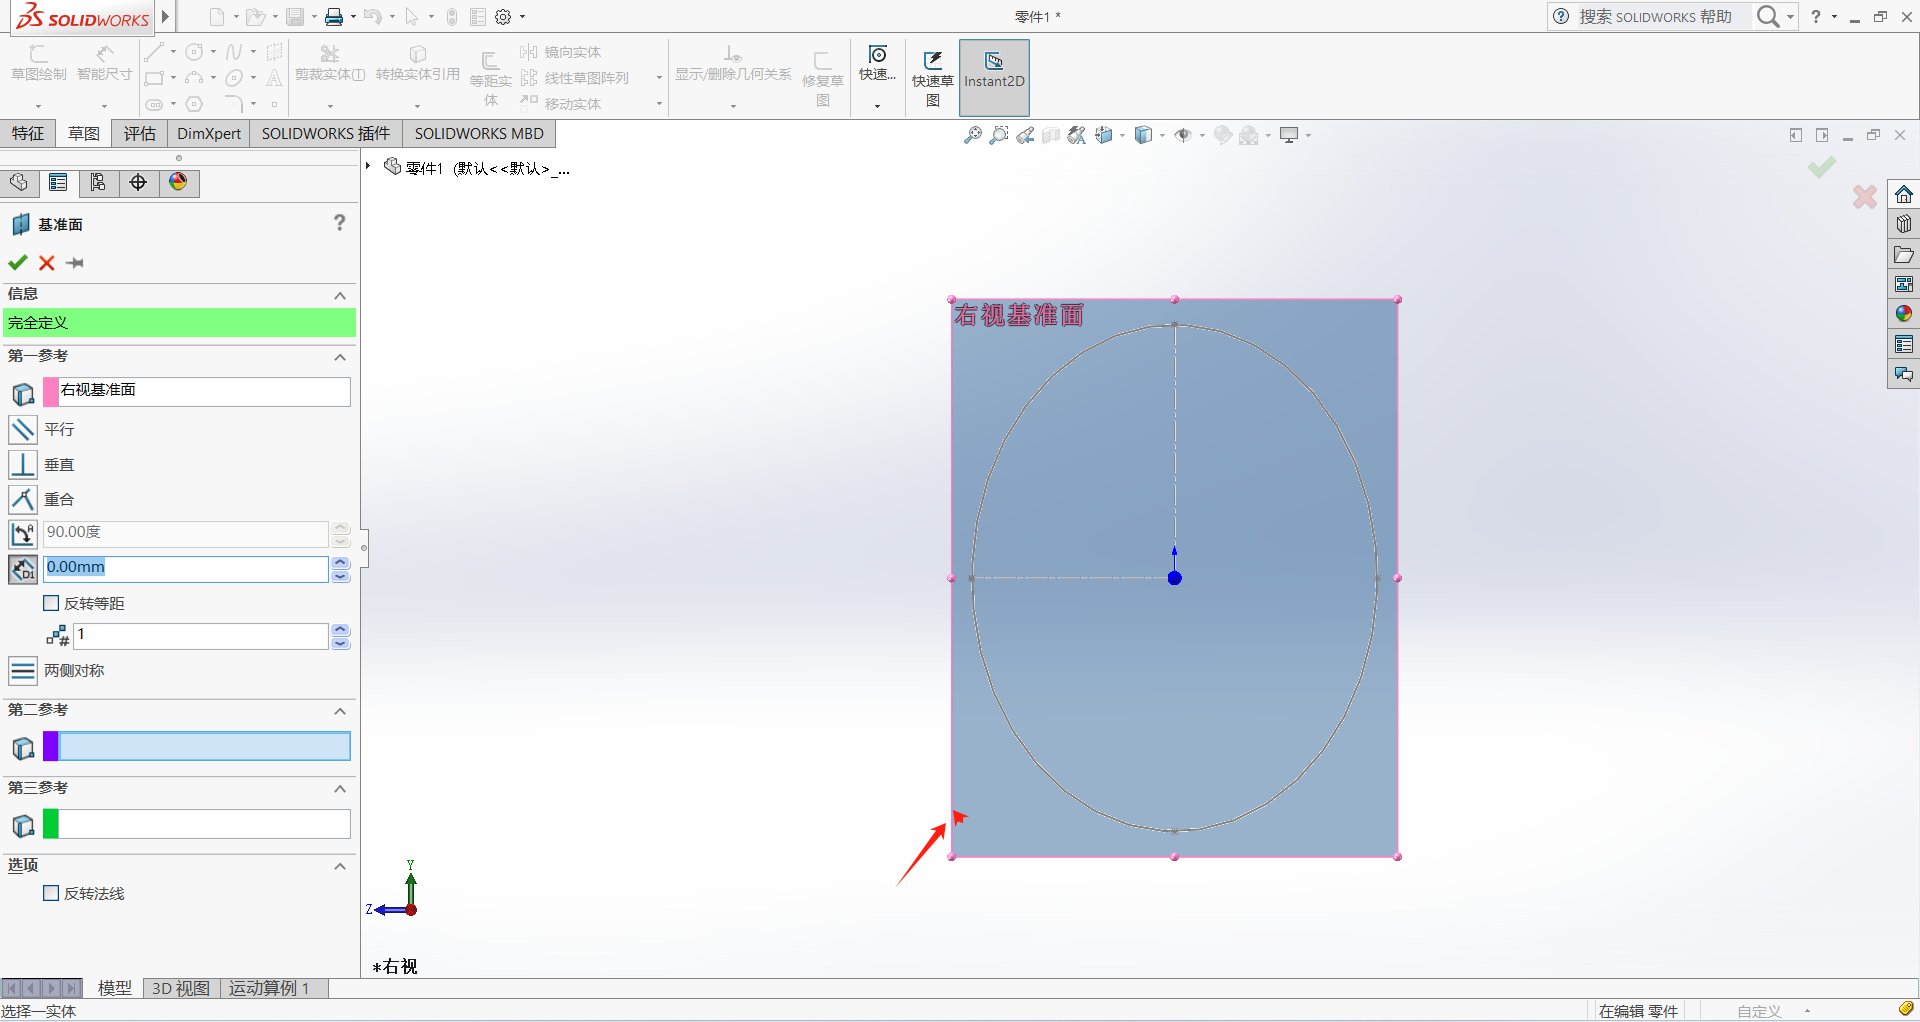
Task: Click the Zoom to Area icon
Action: 998,135
